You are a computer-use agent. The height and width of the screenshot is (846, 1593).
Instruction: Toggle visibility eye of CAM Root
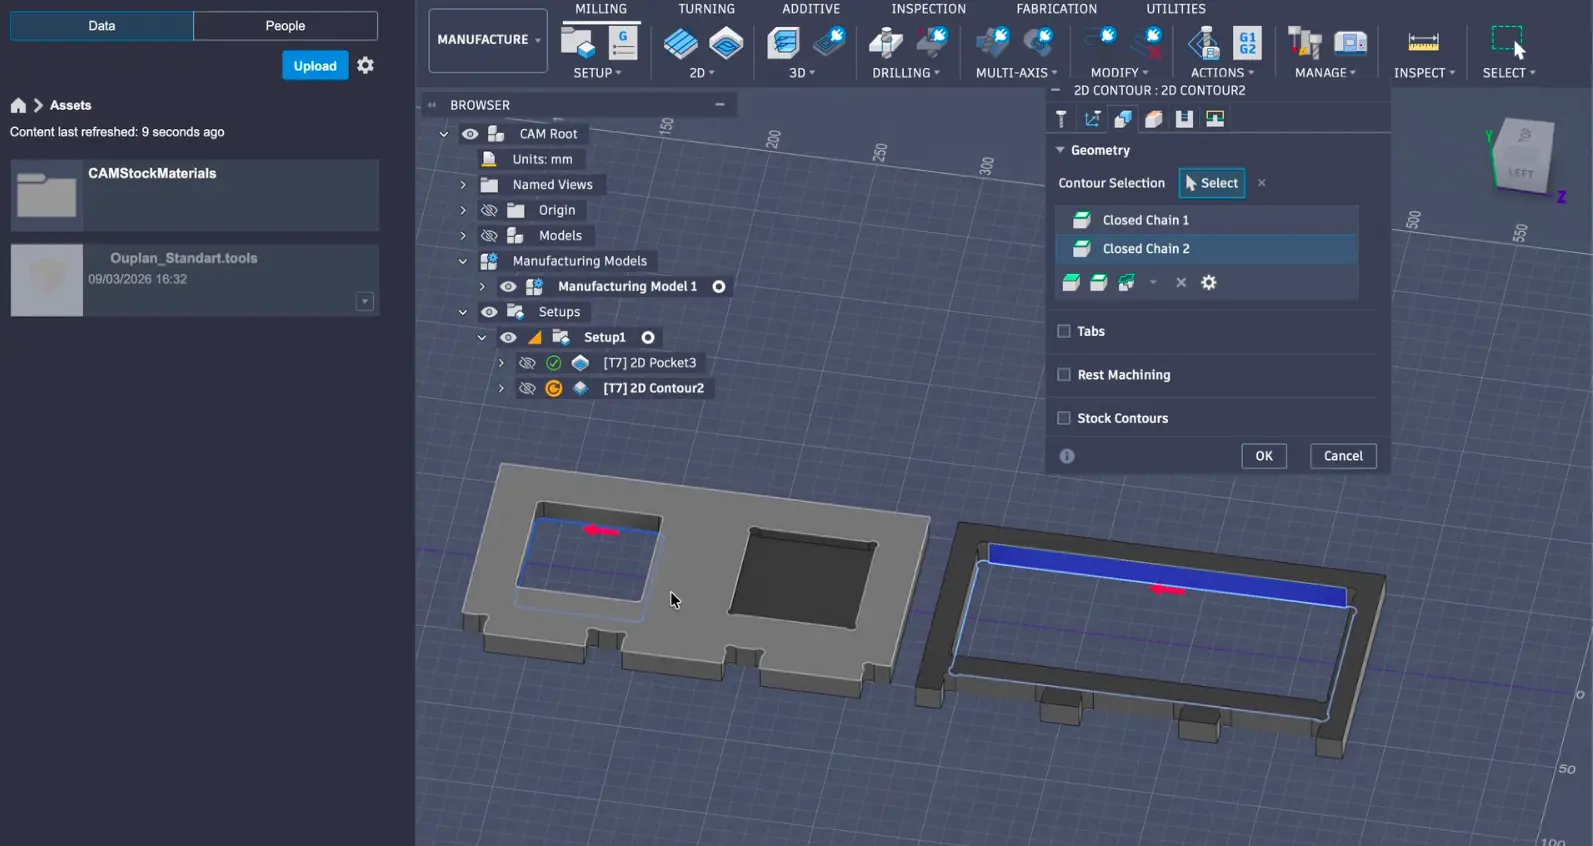point(470,134)
